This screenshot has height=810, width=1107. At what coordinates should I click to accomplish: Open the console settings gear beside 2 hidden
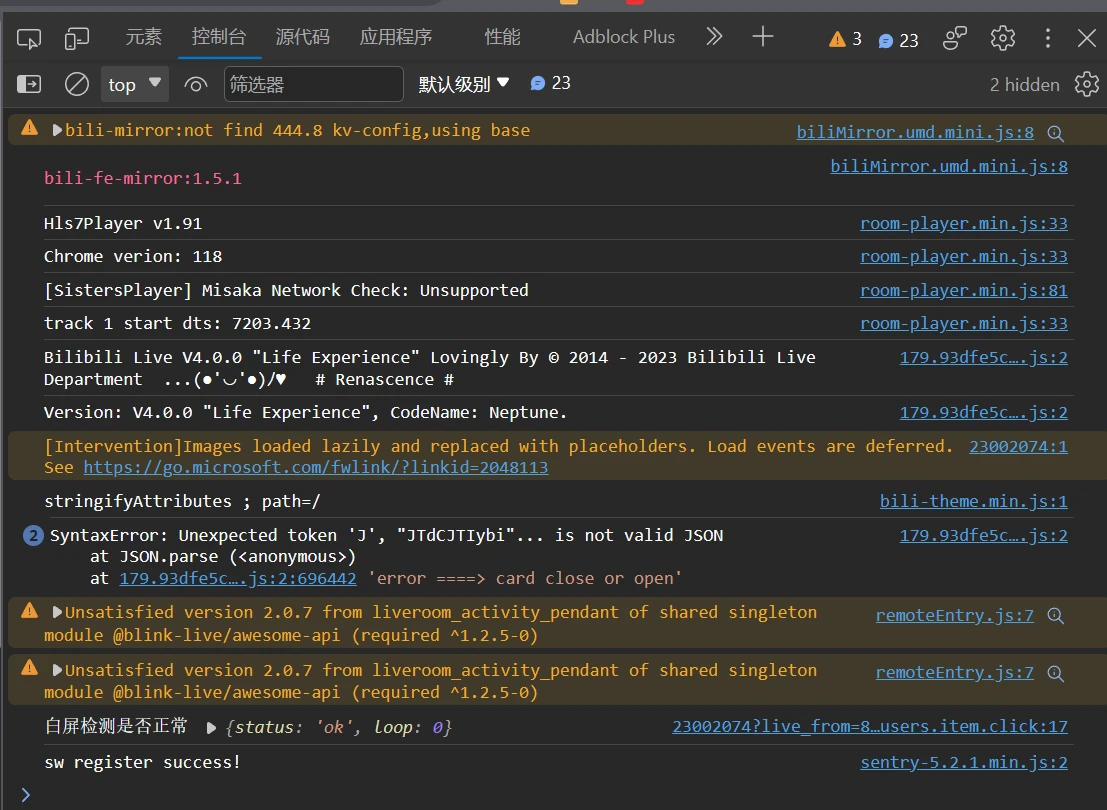[x=1086, y=84]
